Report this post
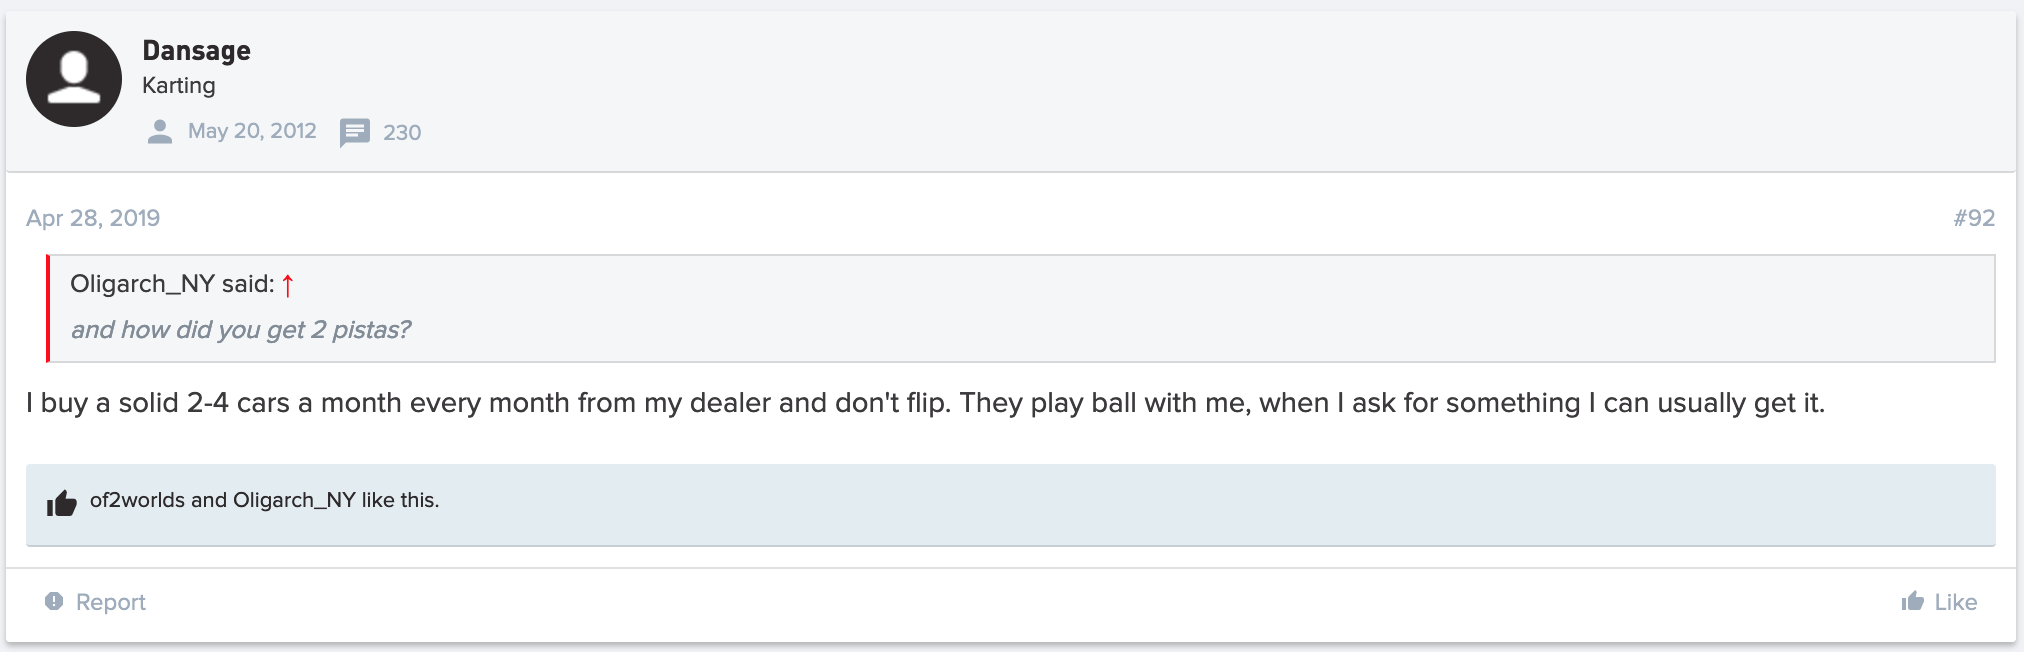This screenshot has height=652, width=2024. click(x=110, y=602)
